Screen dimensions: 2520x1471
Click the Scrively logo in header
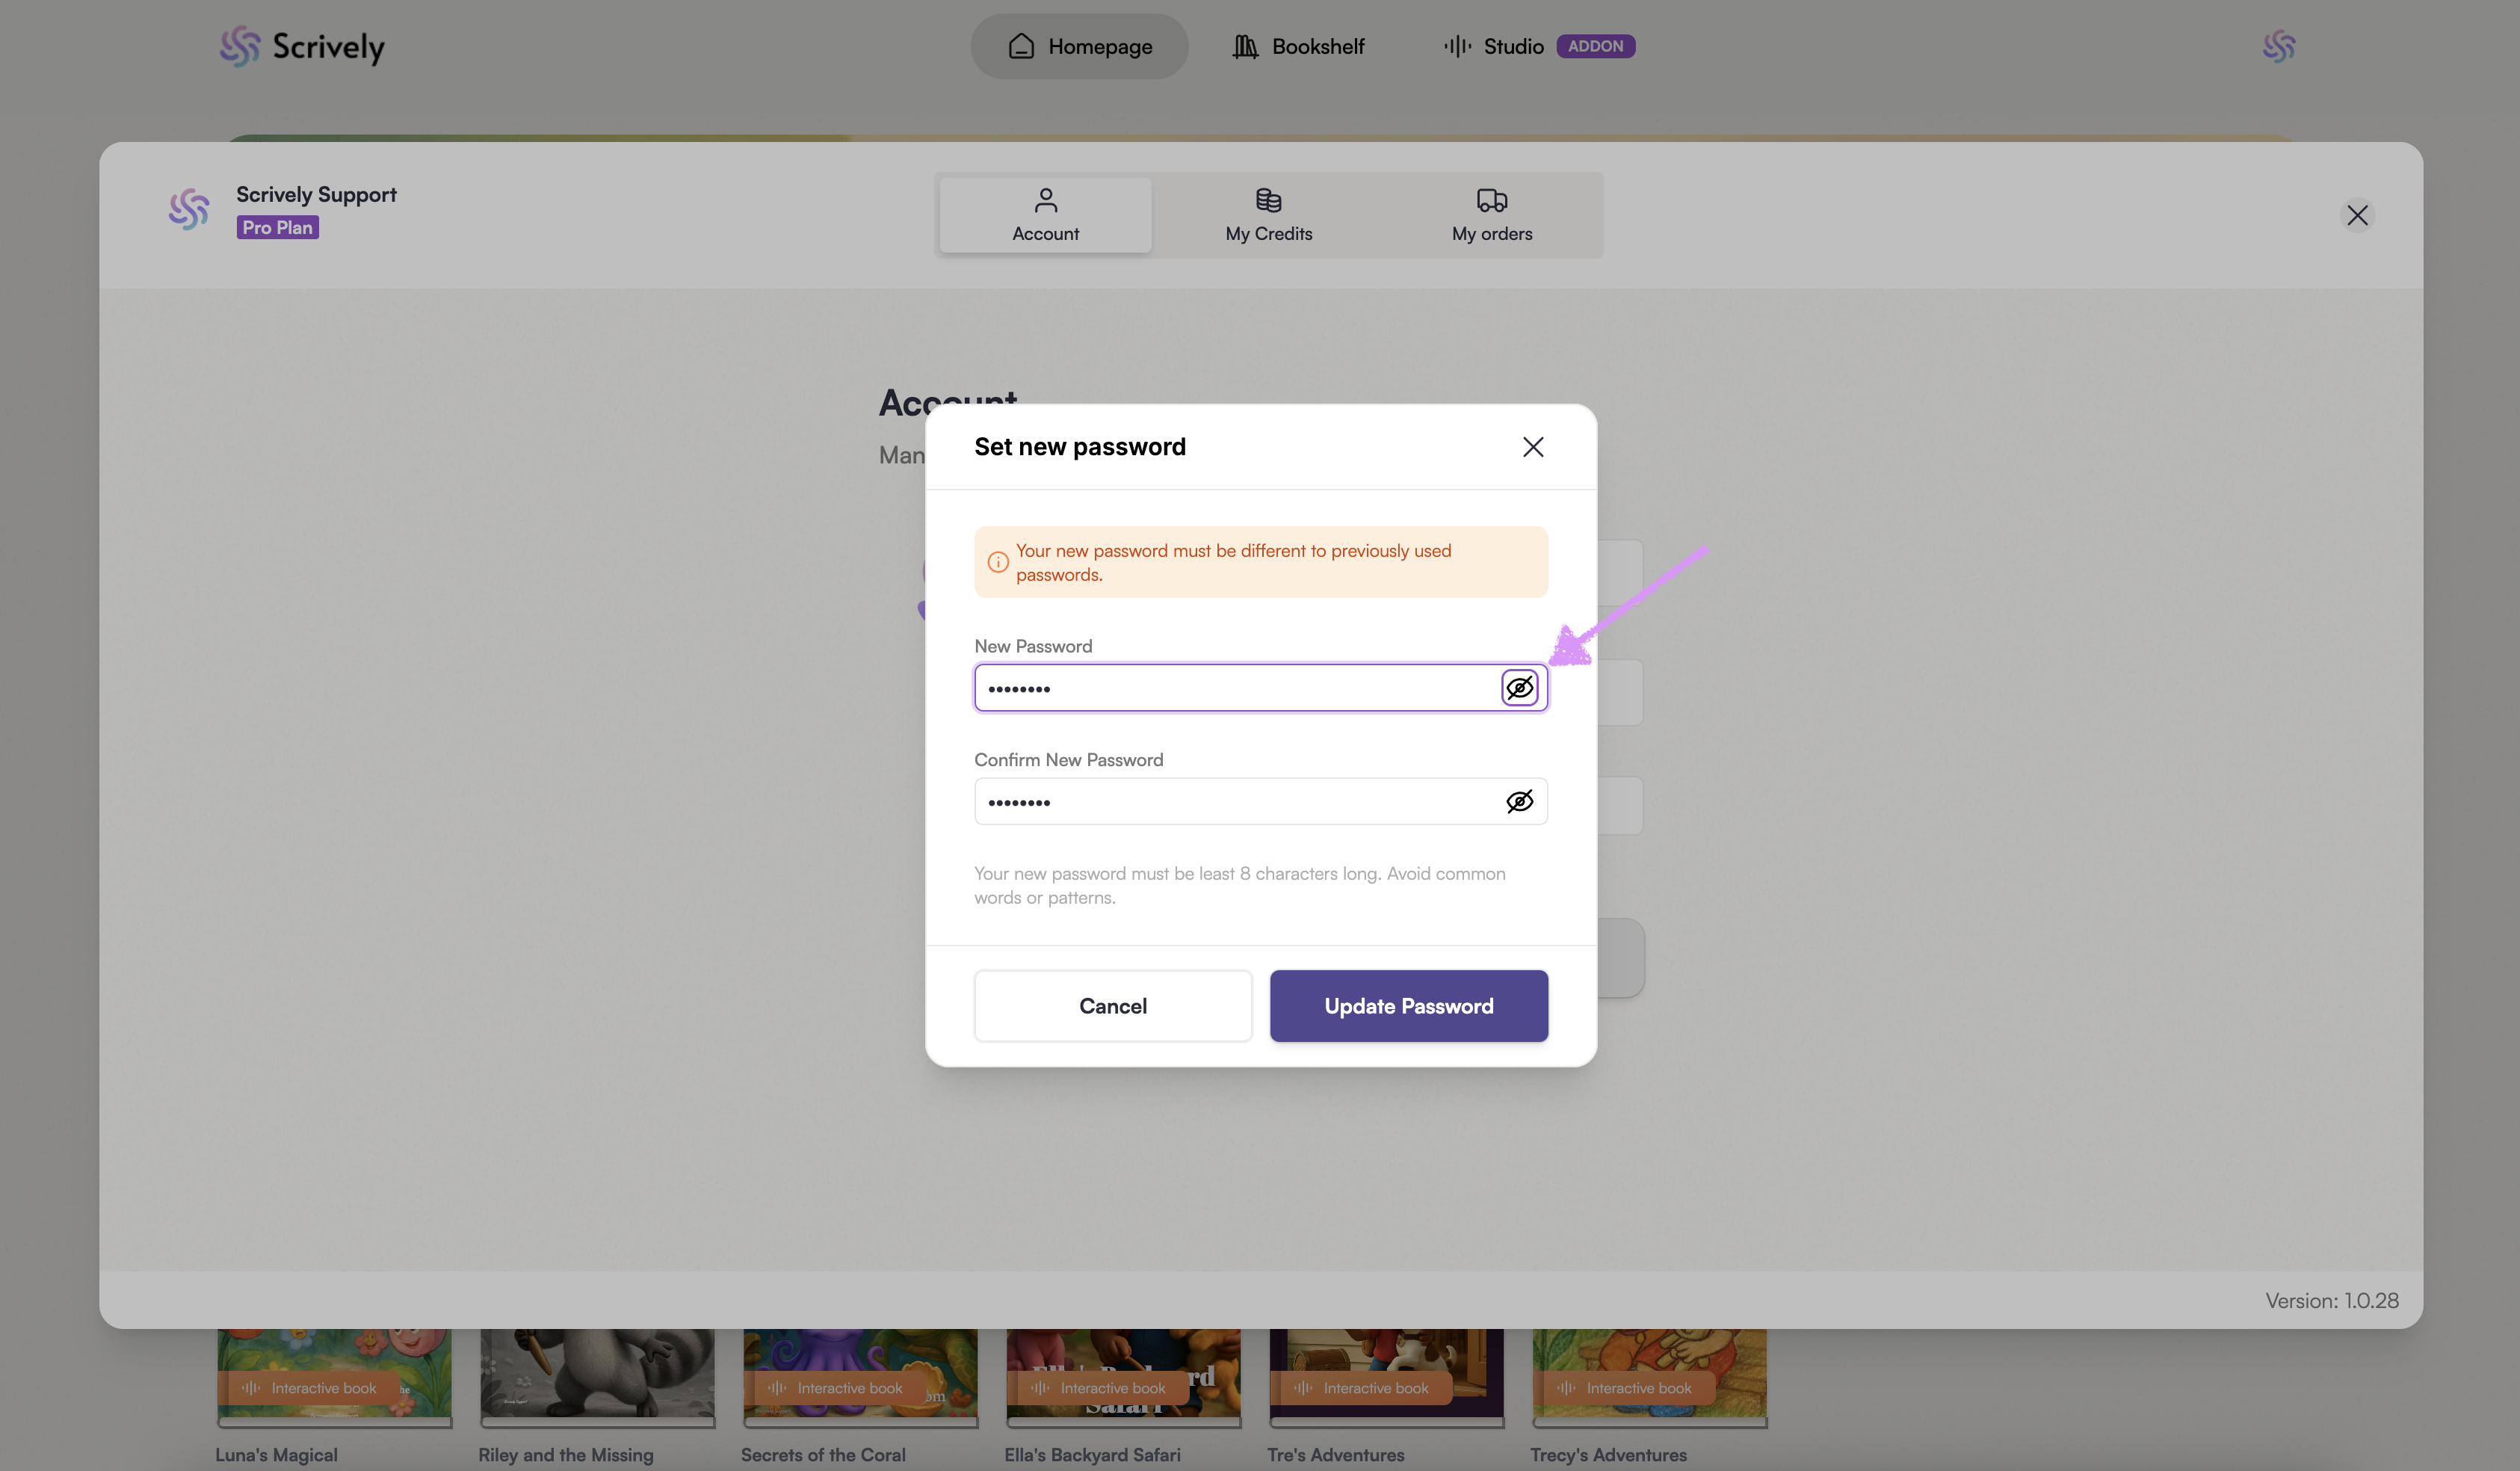302,46
